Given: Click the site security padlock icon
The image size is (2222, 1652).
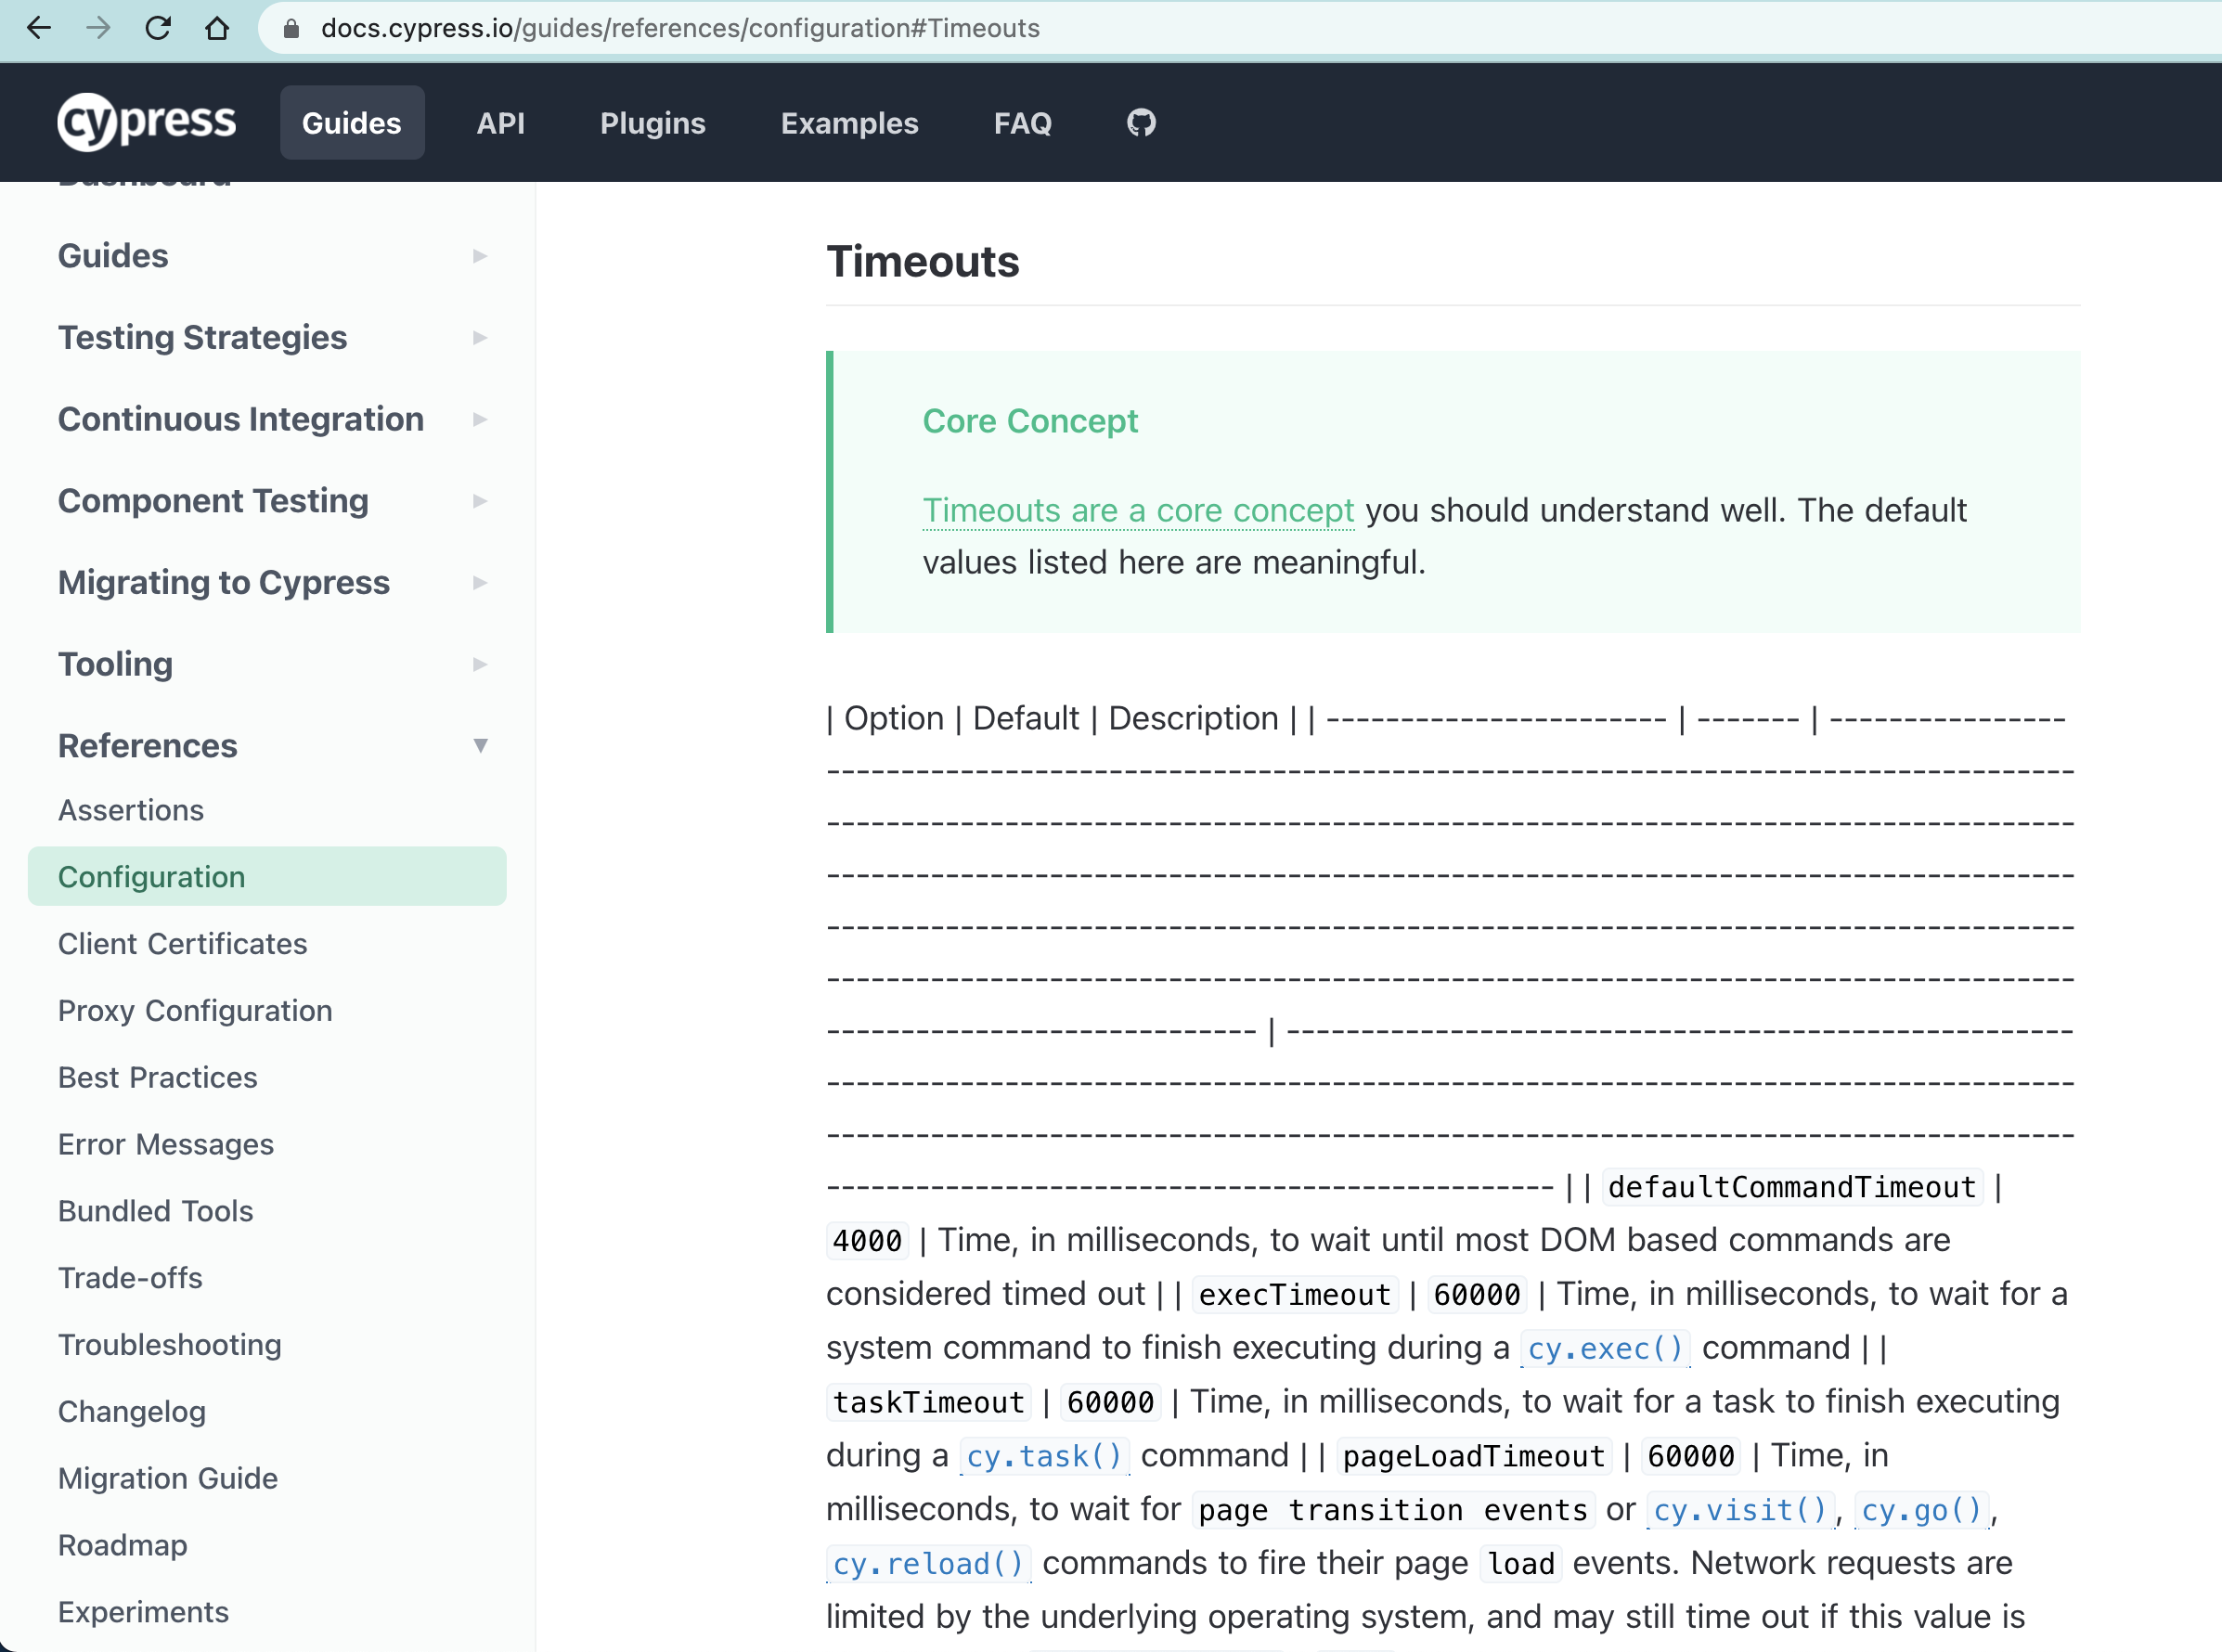Looking at the screenshot, I should point(291,28).
